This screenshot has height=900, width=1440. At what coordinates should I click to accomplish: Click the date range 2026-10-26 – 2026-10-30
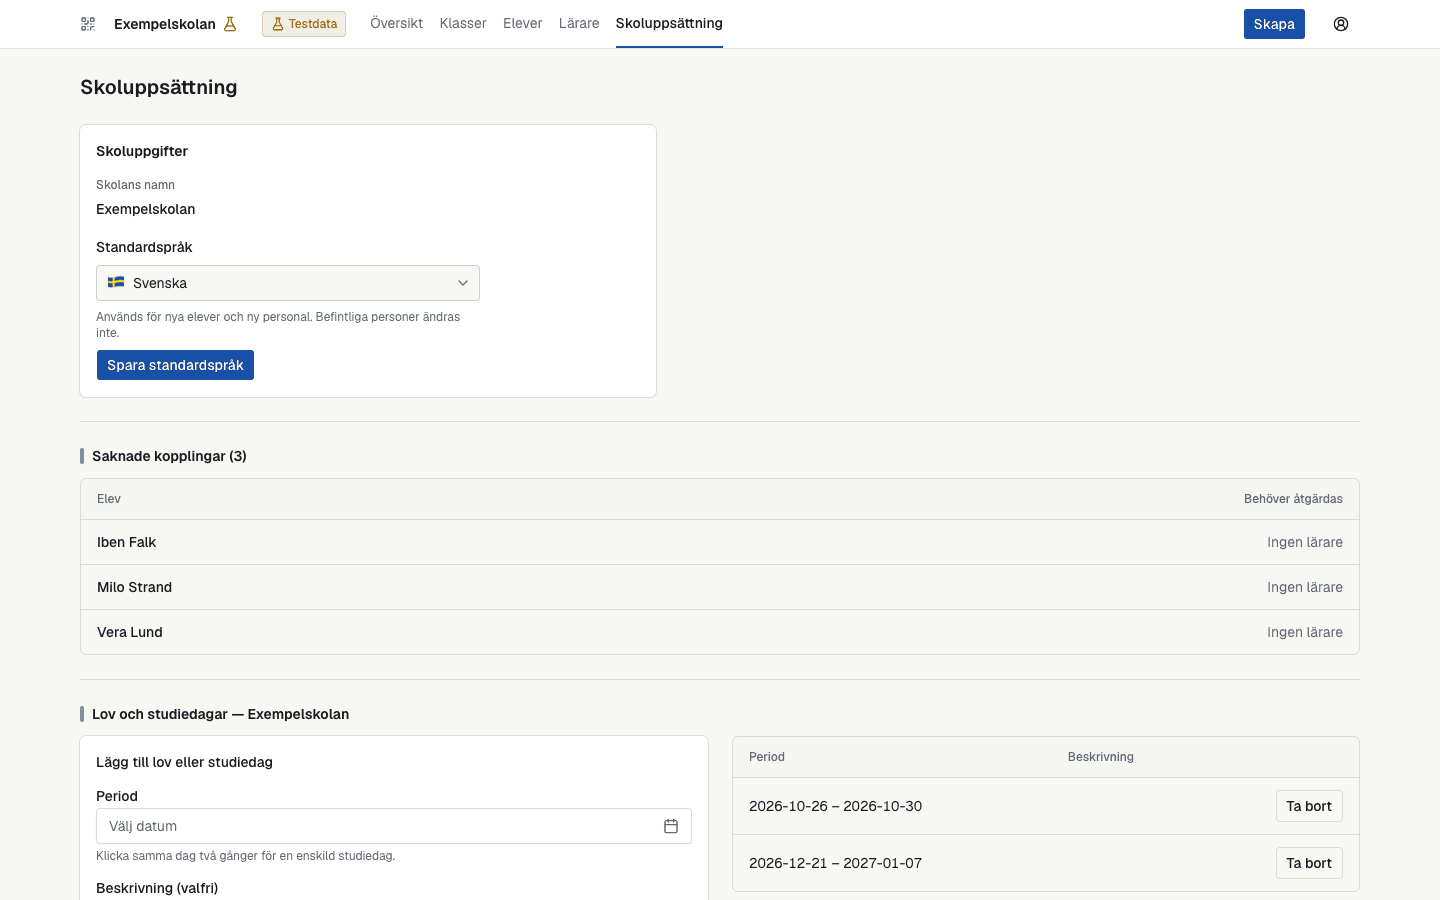[836, 806]
